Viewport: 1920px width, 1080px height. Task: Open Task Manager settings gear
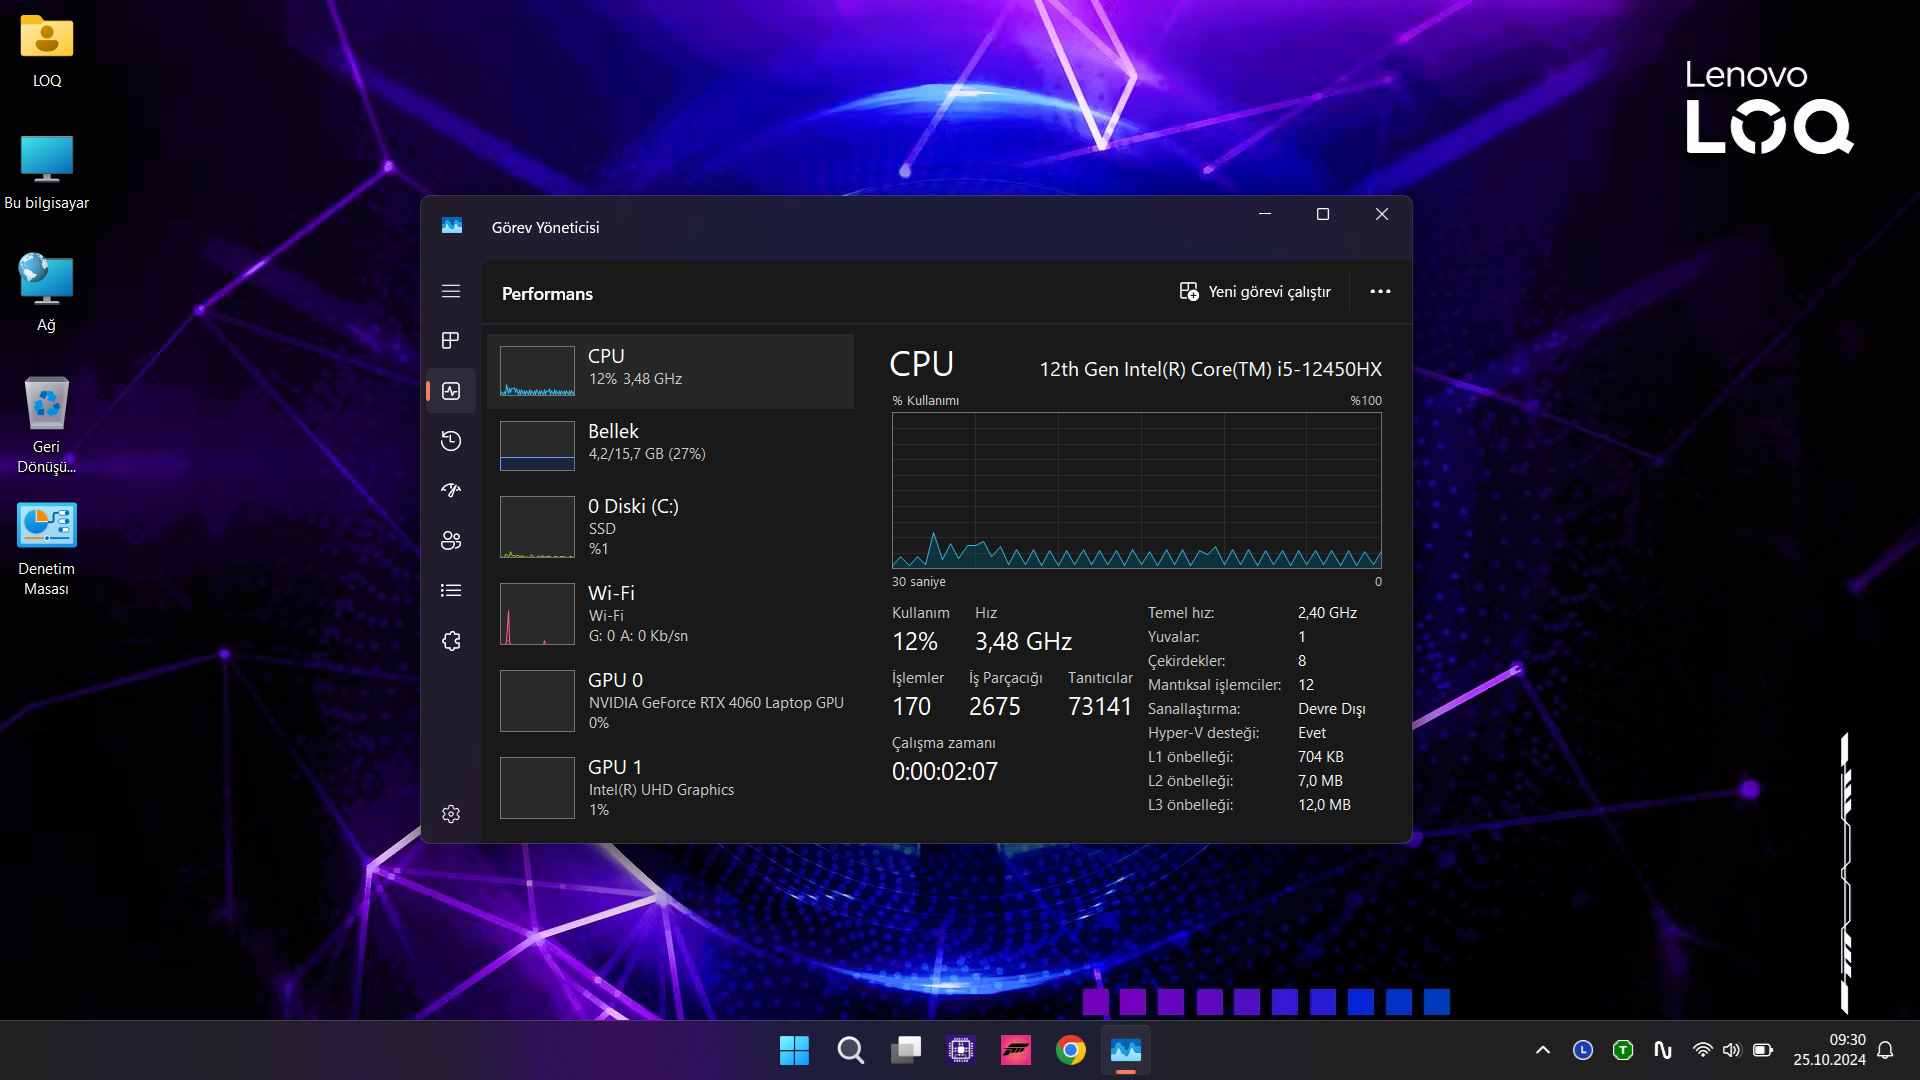tap(451, 814)
